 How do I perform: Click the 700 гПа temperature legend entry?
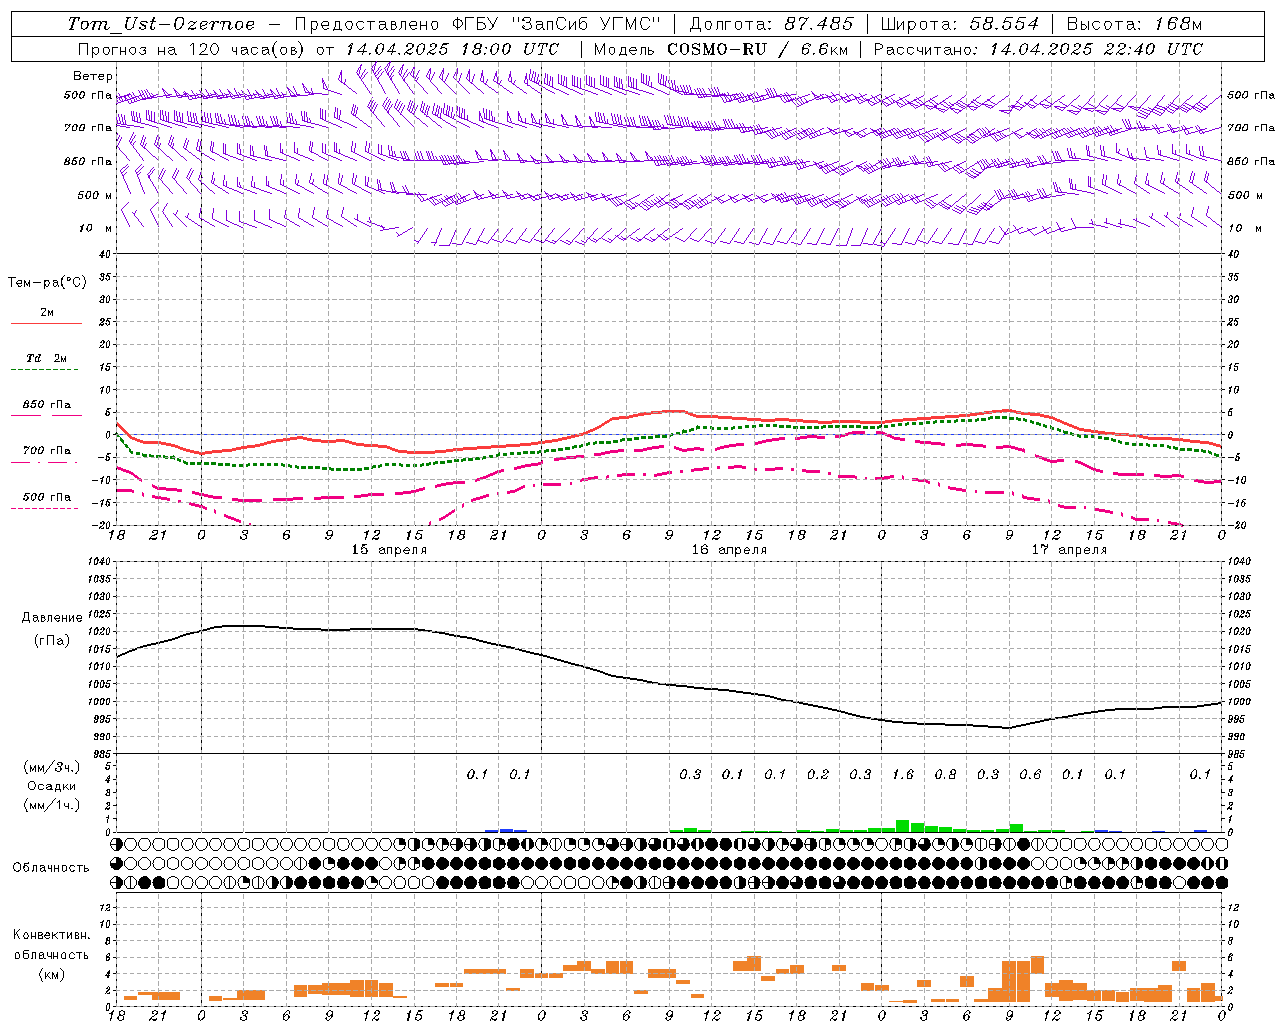click(x=47, y=451)
